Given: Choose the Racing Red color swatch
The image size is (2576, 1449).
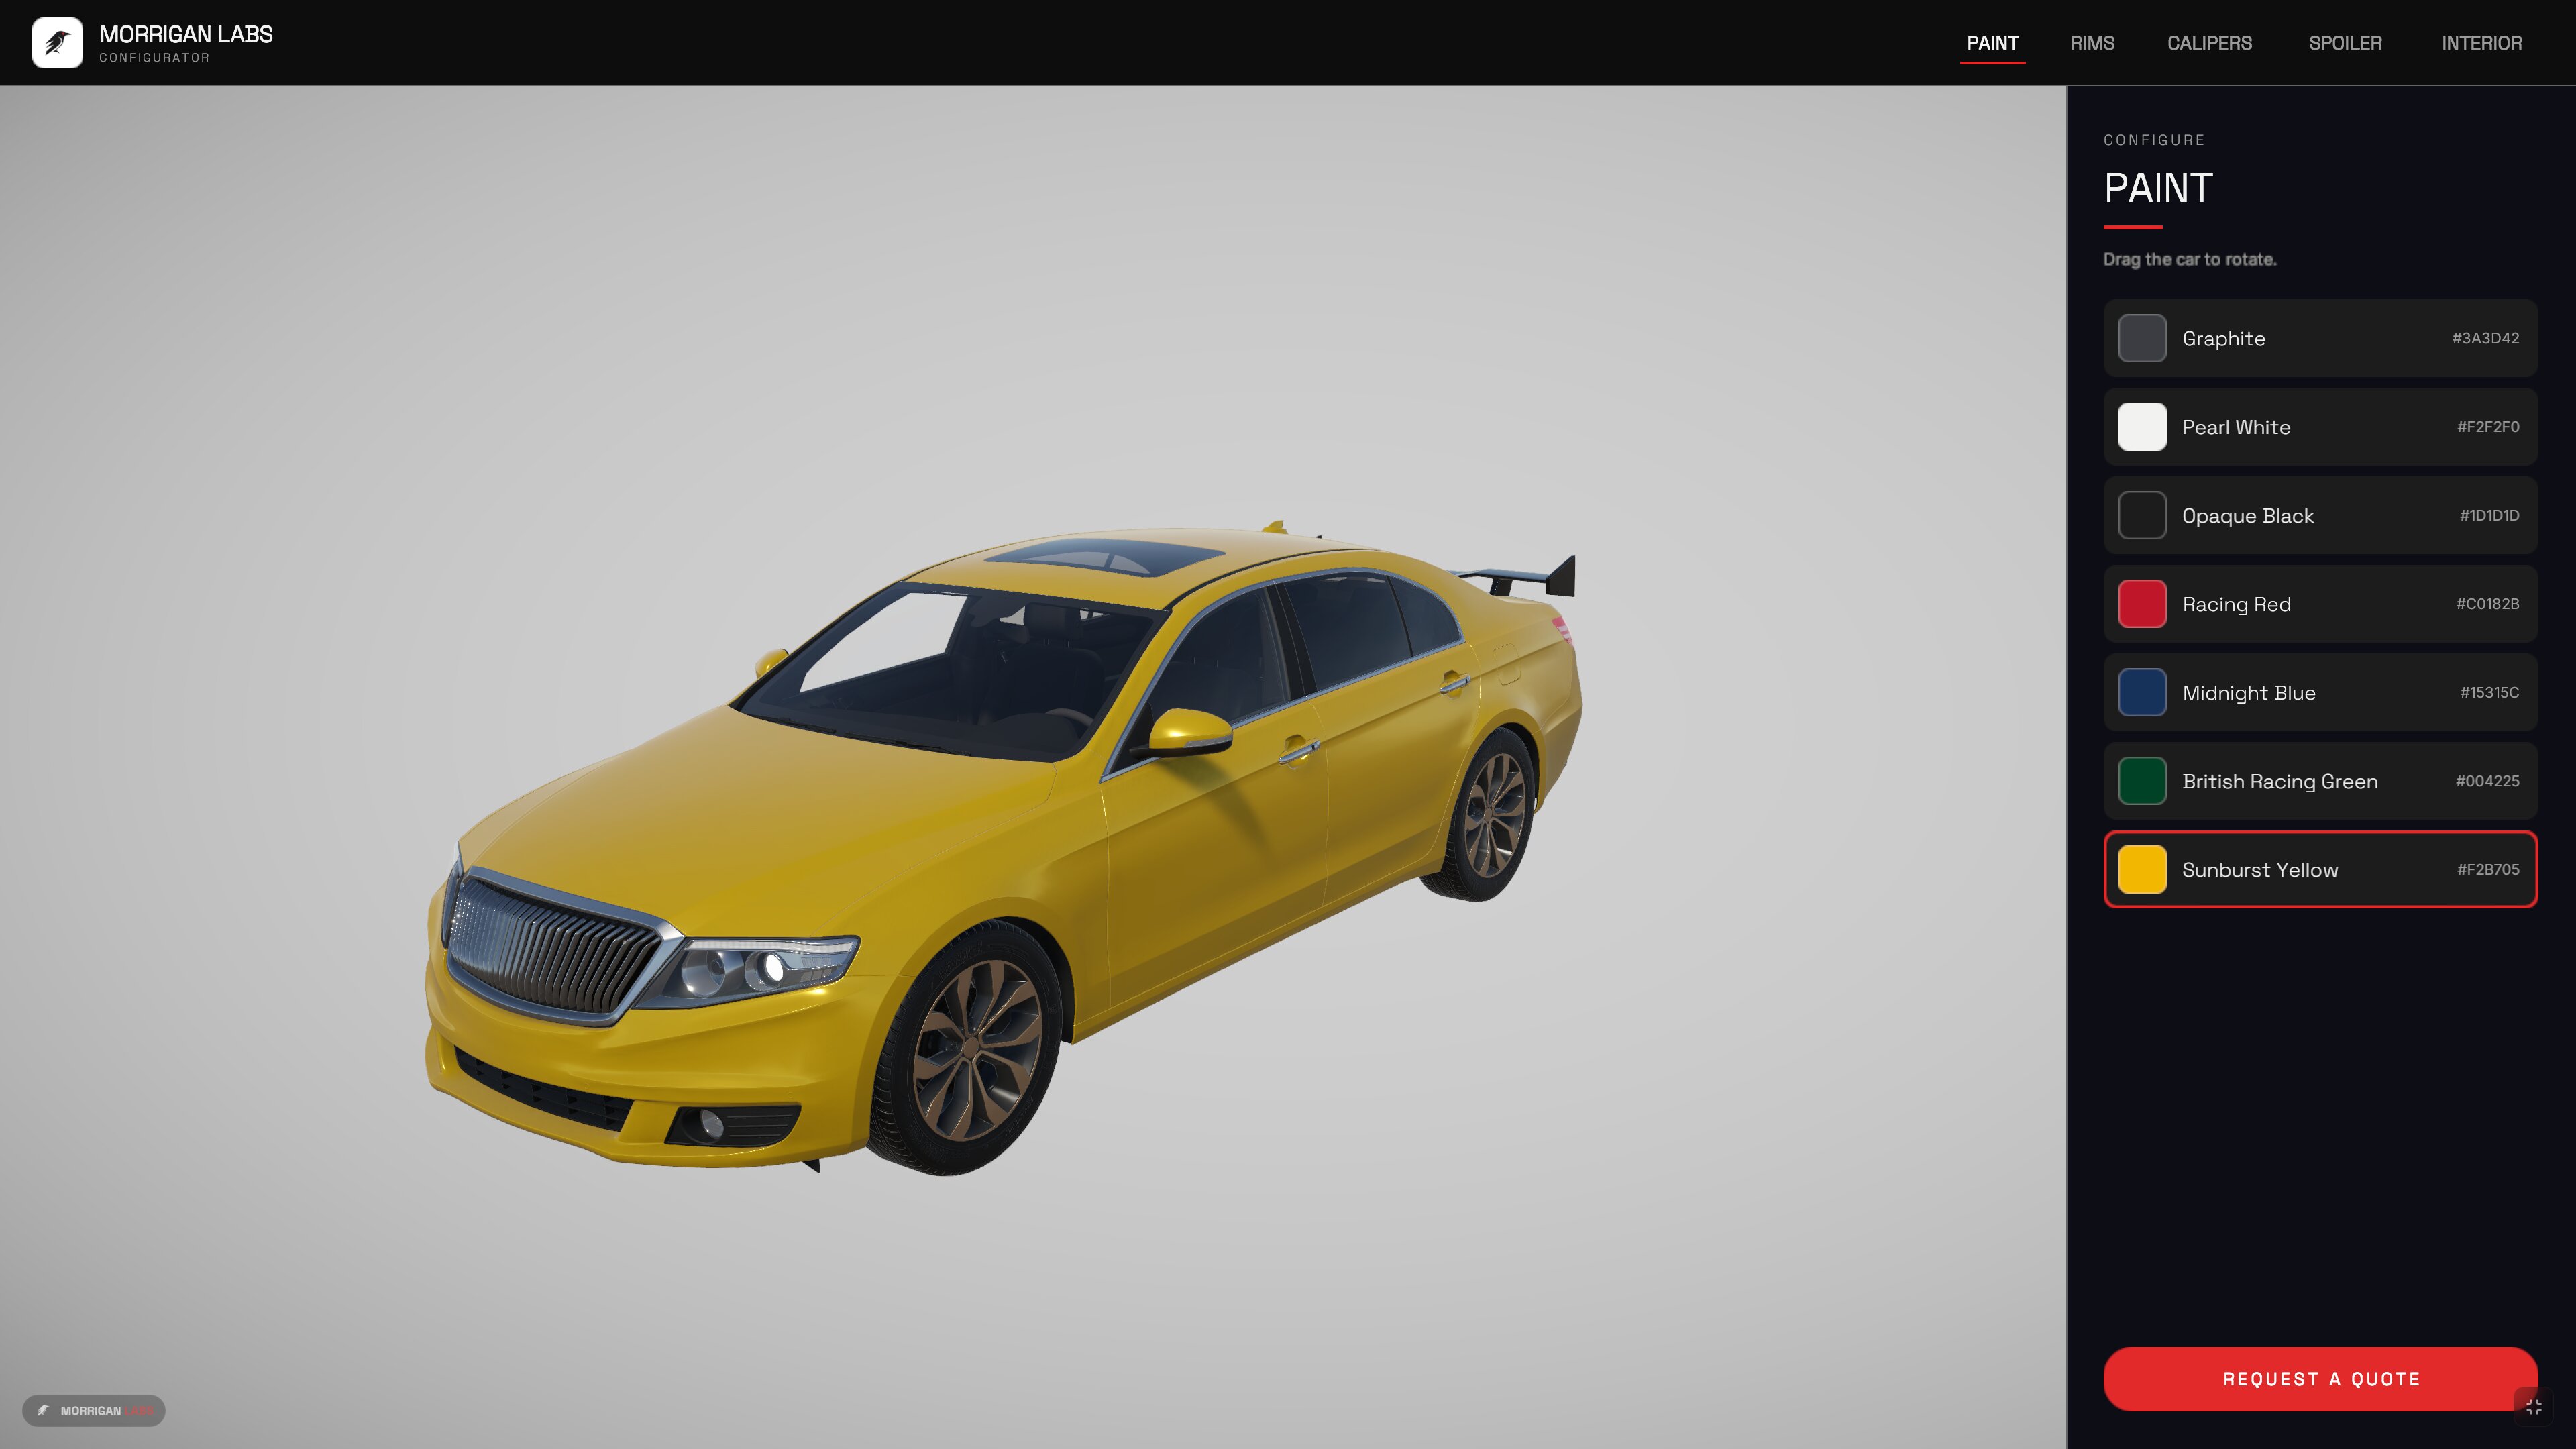Looking at the screenshot, I should pyautogui.click(x=2142, y=604).
